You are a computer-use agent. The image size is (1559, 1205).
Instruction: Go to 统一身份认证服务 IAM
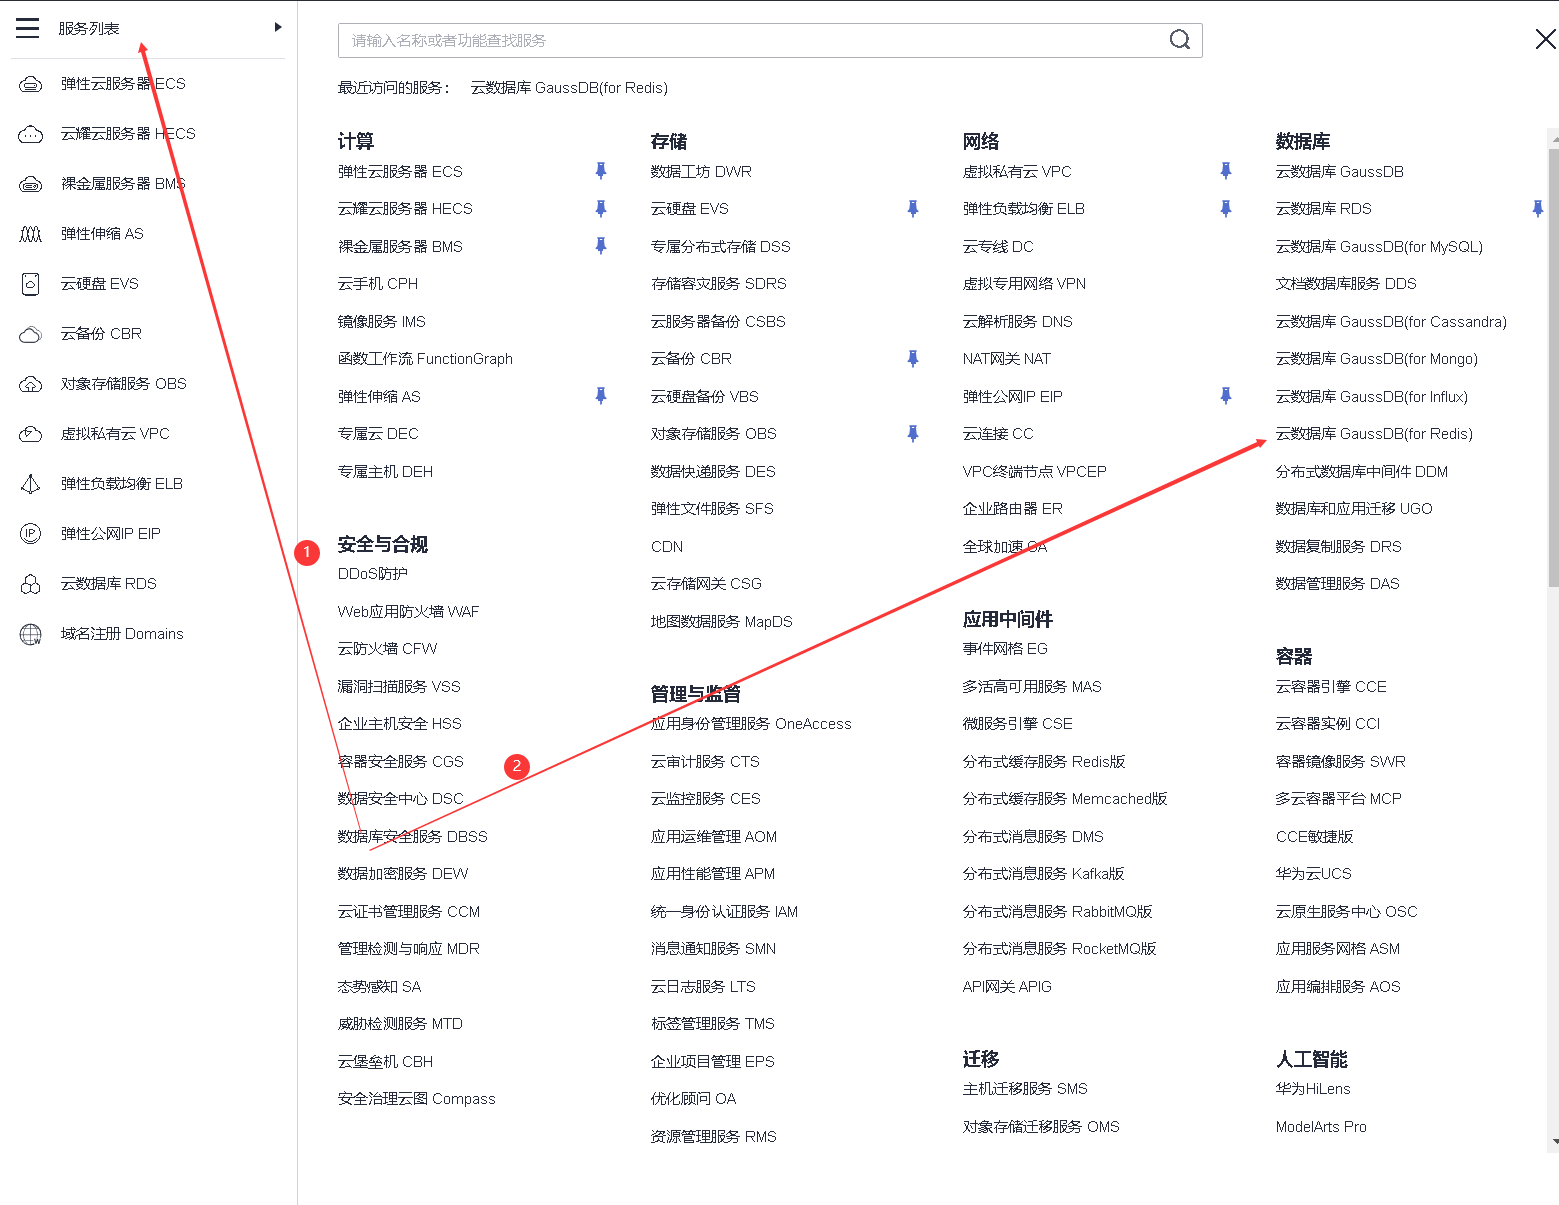point(724,912)
